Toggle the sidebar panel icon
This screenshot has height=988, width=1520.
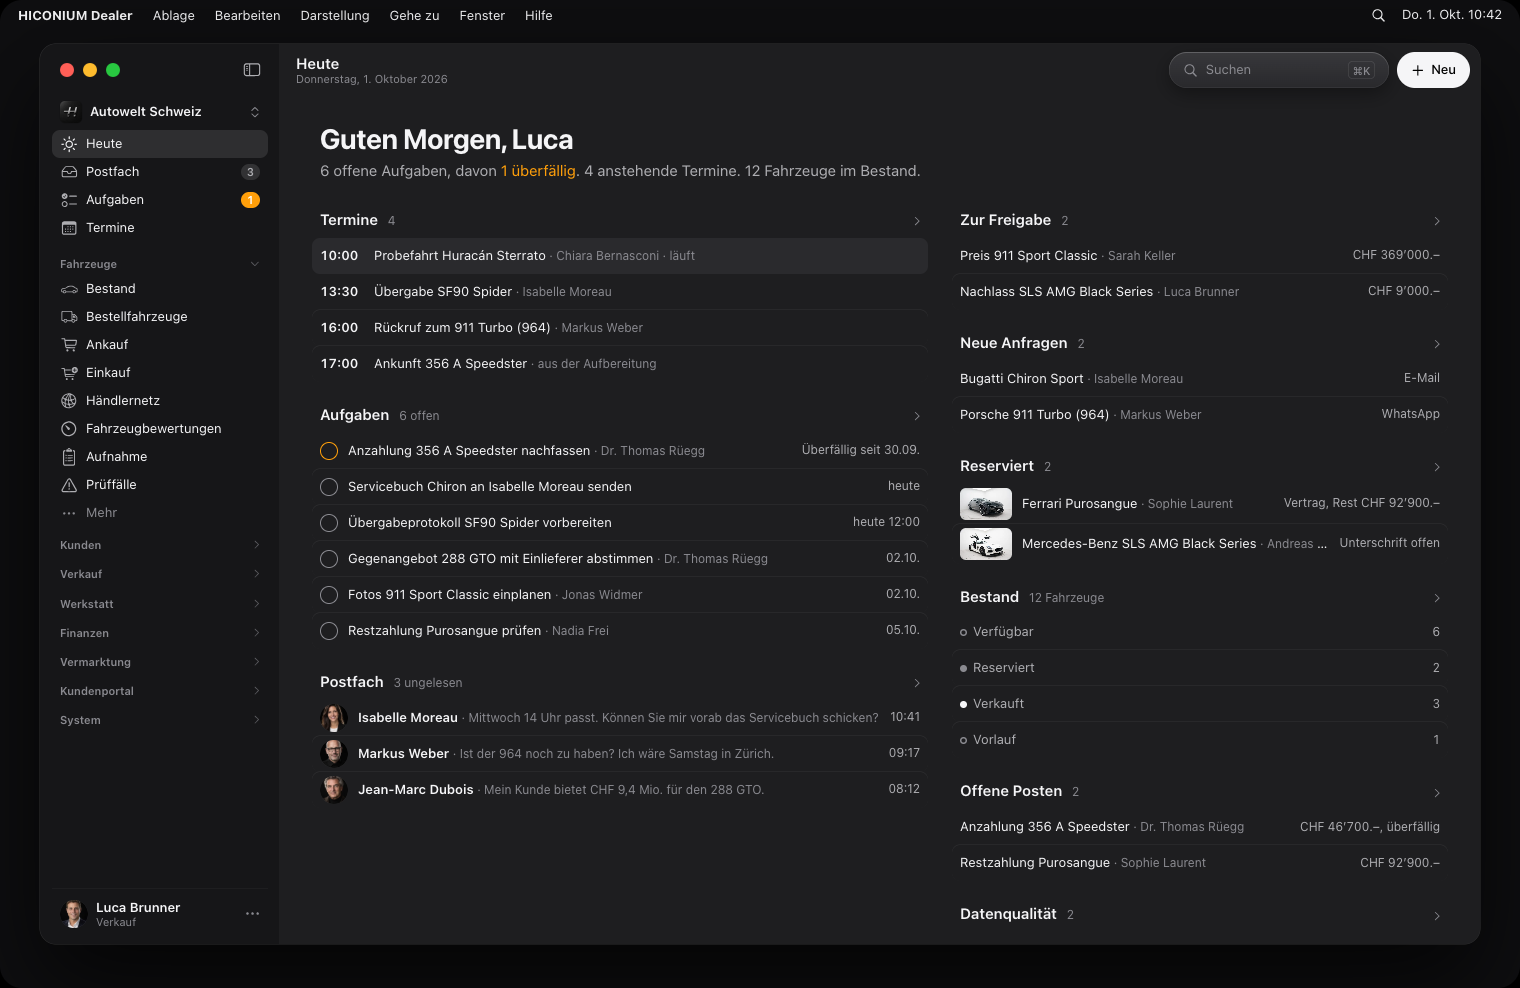click(x=252, y=70)
